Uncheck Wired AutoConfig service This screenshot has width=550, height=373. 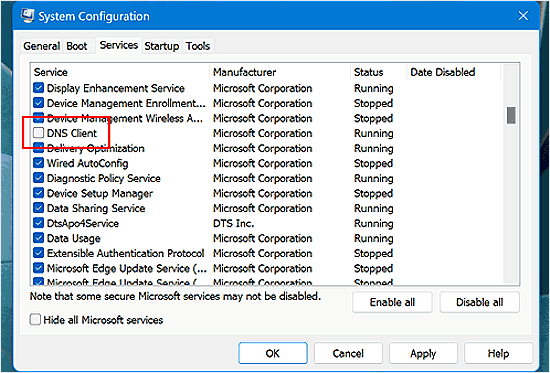pos(39,163)
